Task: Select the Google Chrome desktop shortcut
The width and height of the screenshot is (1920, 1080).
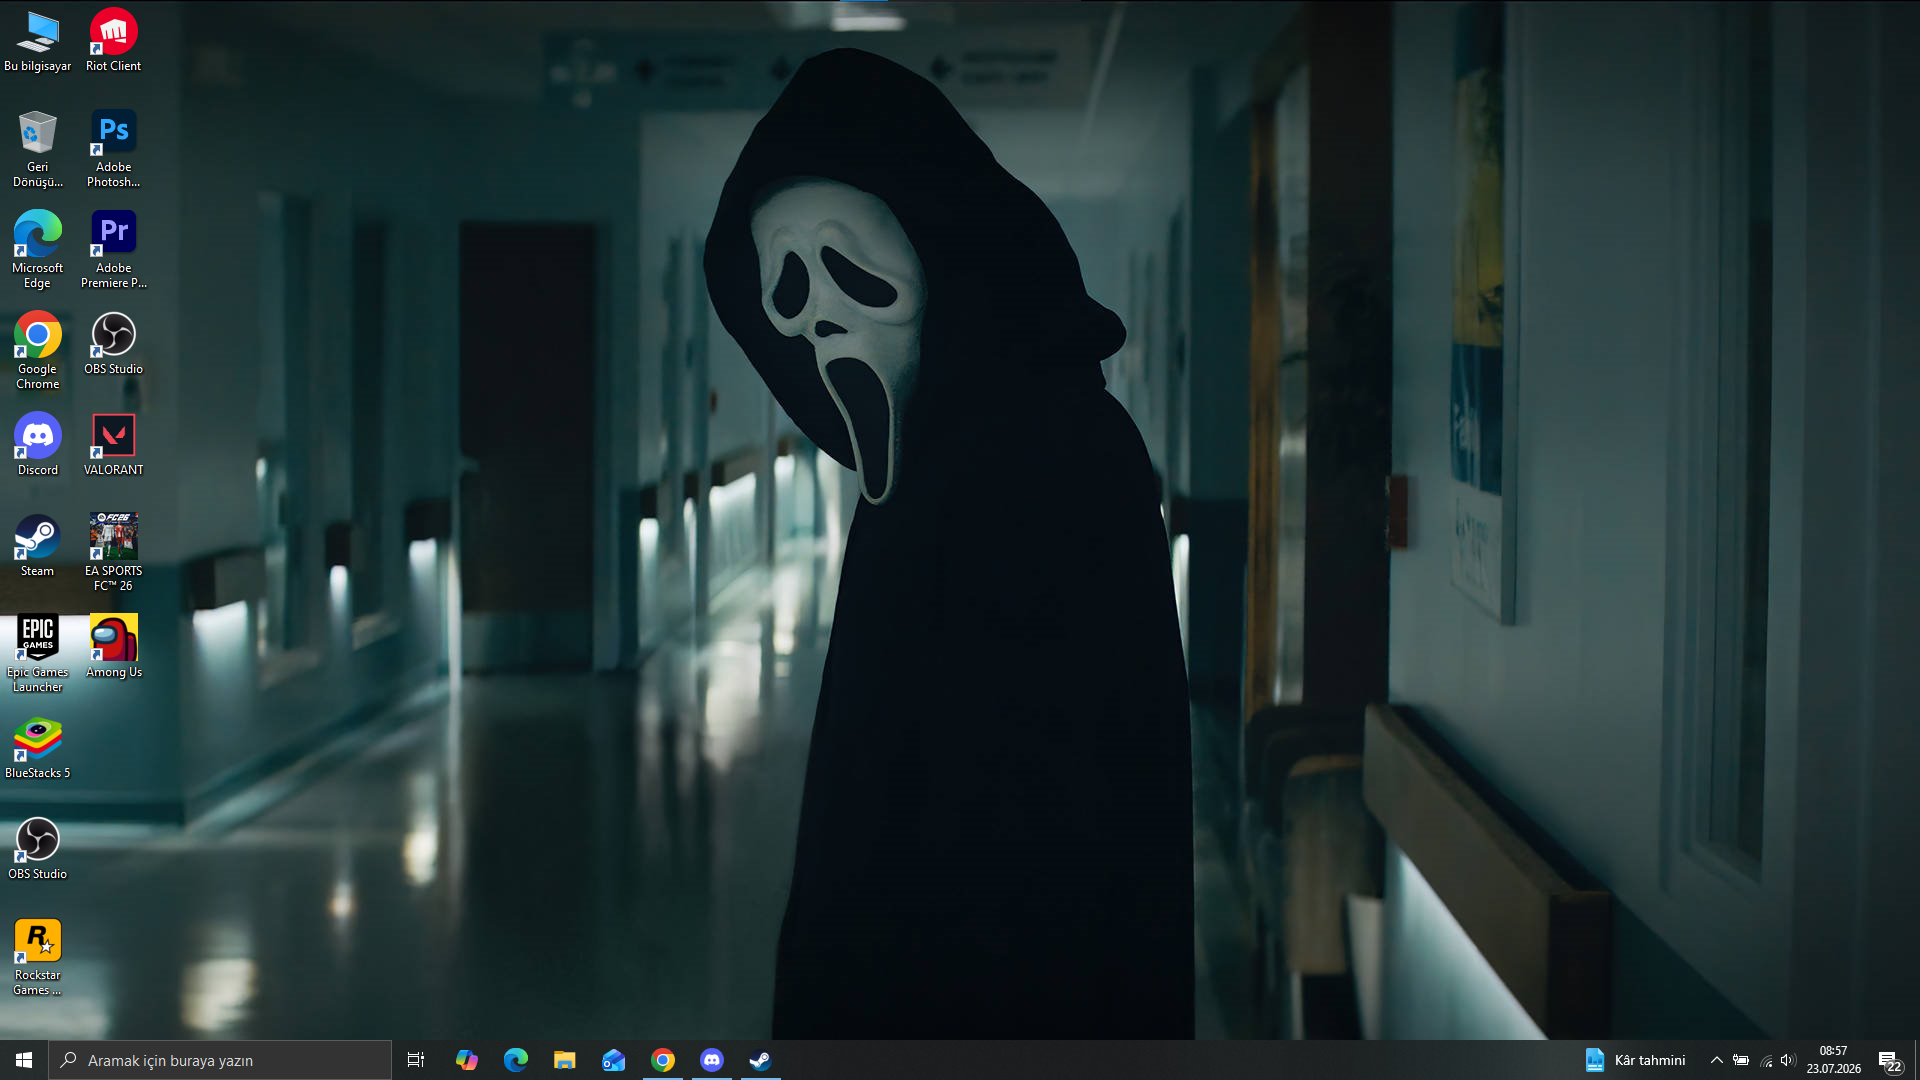Action: pyautogui.click(x=38, y=351)
